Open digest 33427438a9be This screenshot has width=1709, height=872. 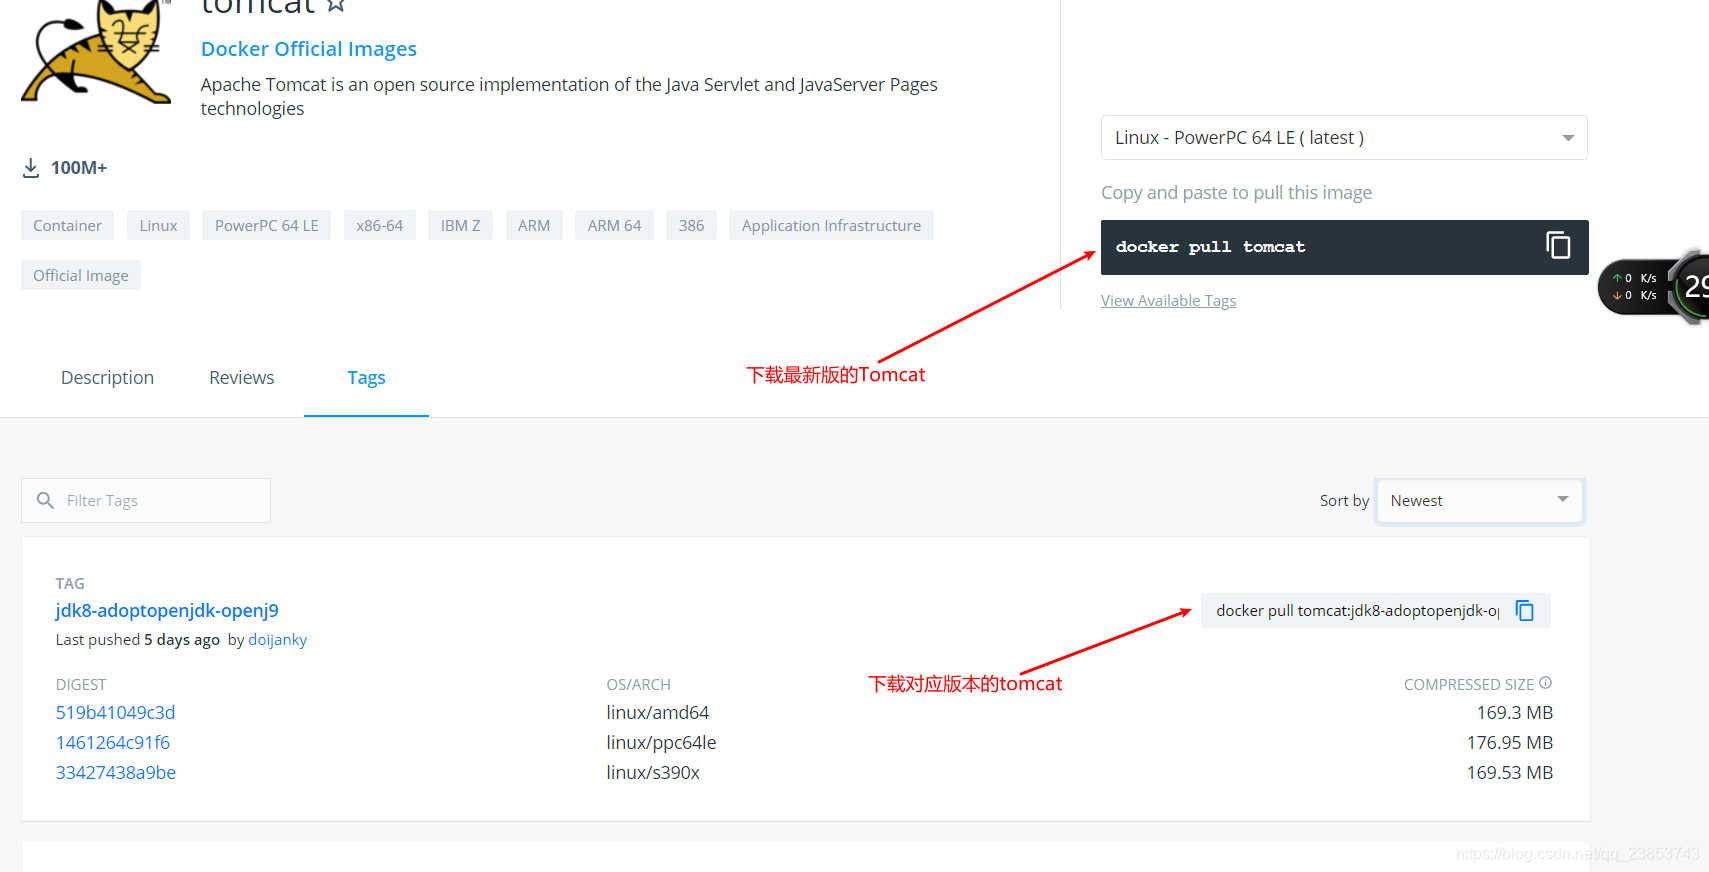click(116, 773)
